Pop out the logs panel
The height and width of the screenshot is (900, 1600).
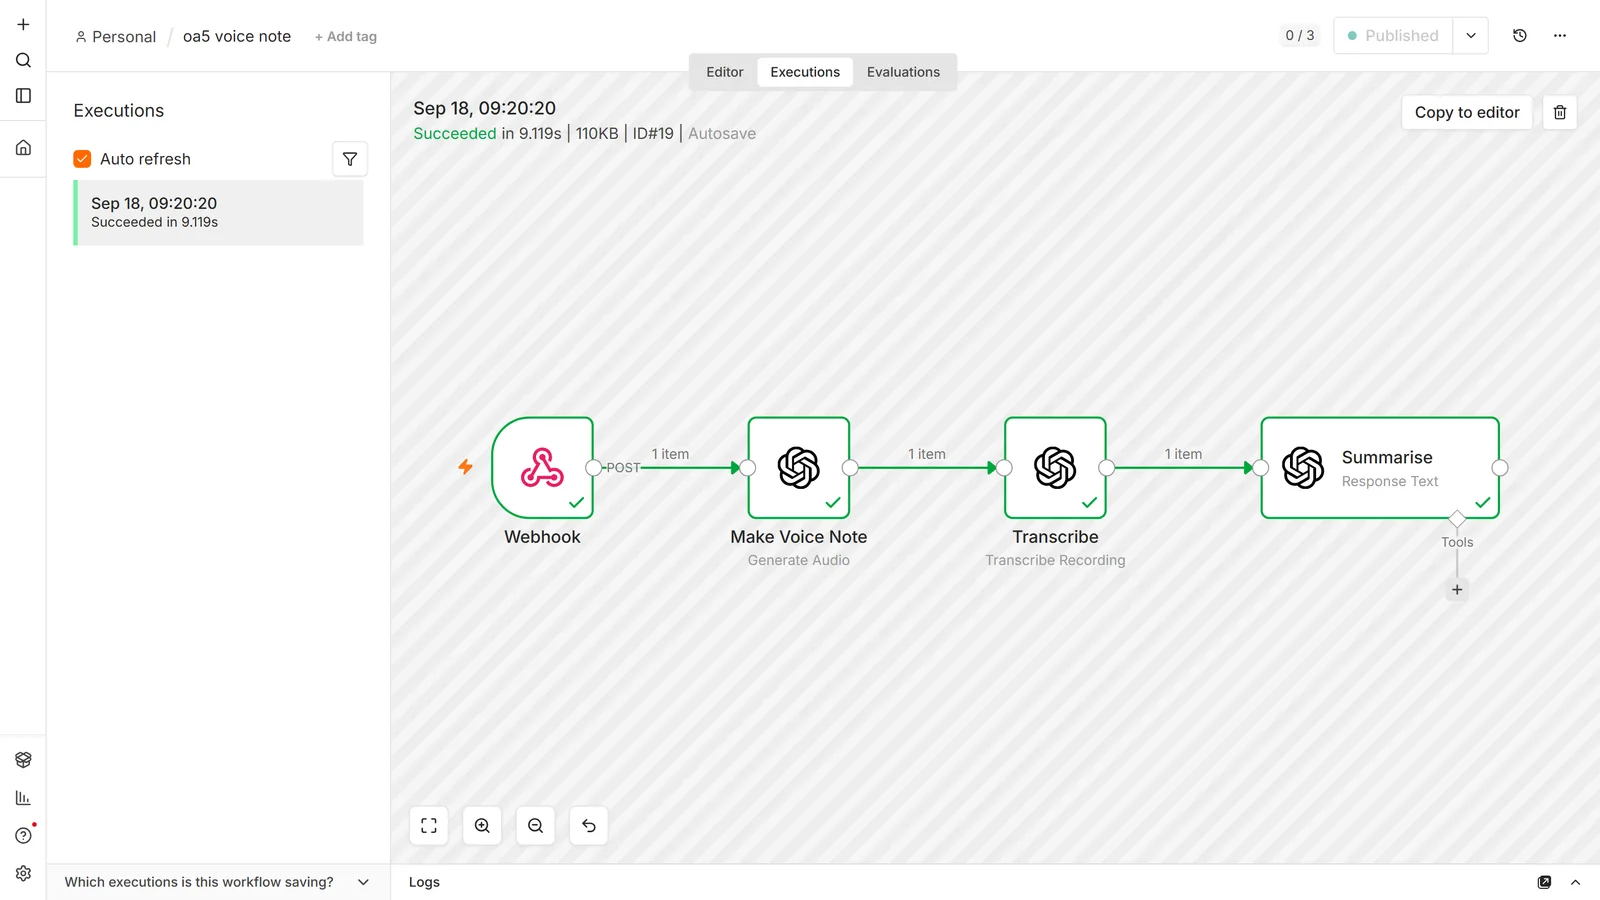tap(1545, 882)
